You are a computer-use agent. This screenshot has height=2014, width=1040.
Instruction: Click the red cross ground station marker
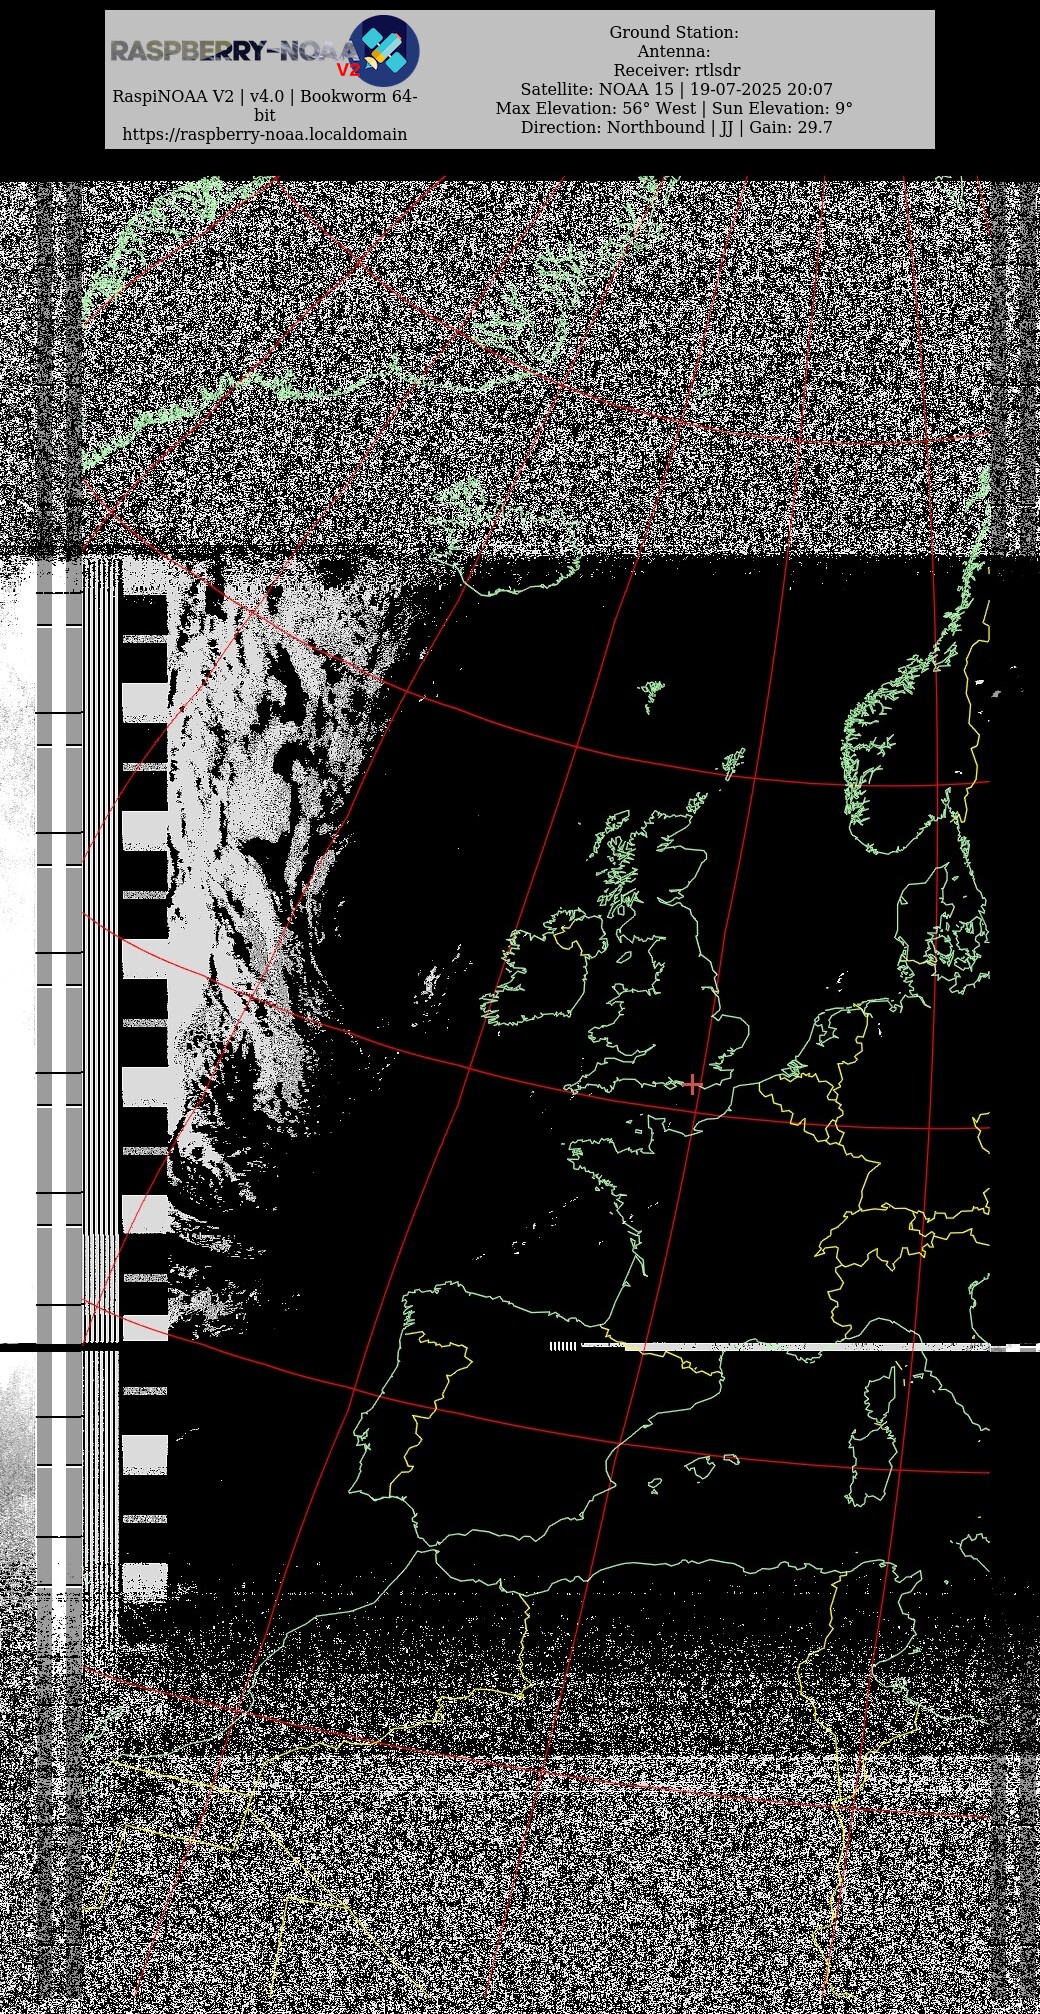coord(692,1084)
